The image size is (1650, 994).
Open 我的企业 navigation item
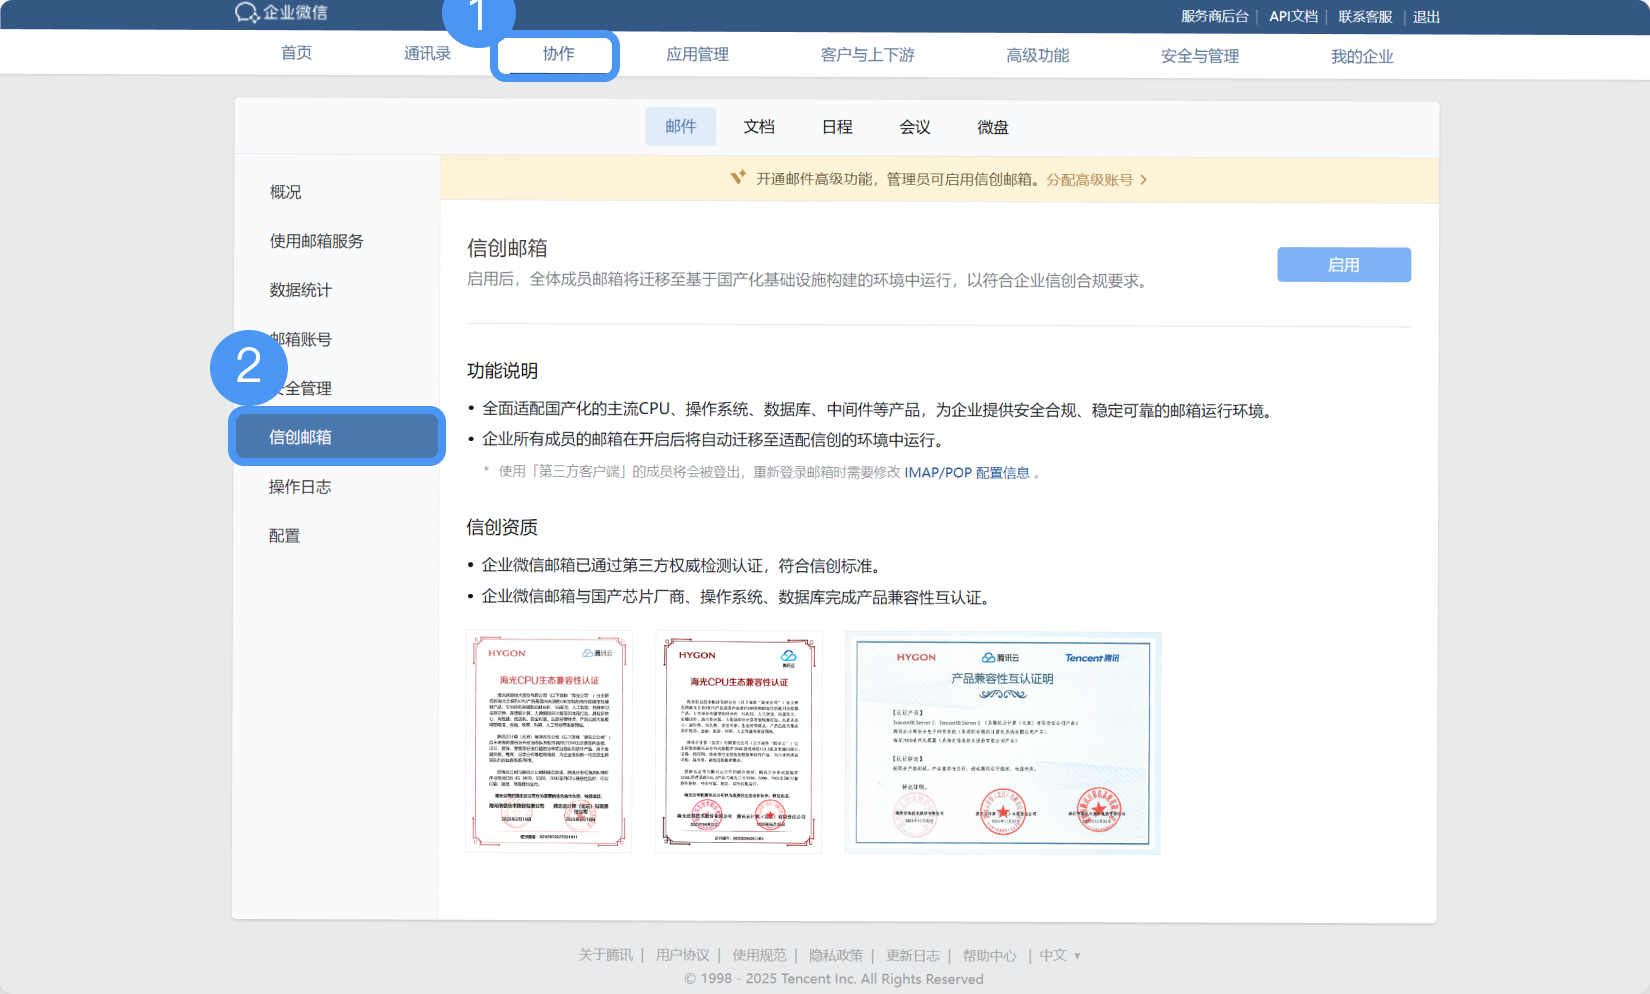(1361, 57)
